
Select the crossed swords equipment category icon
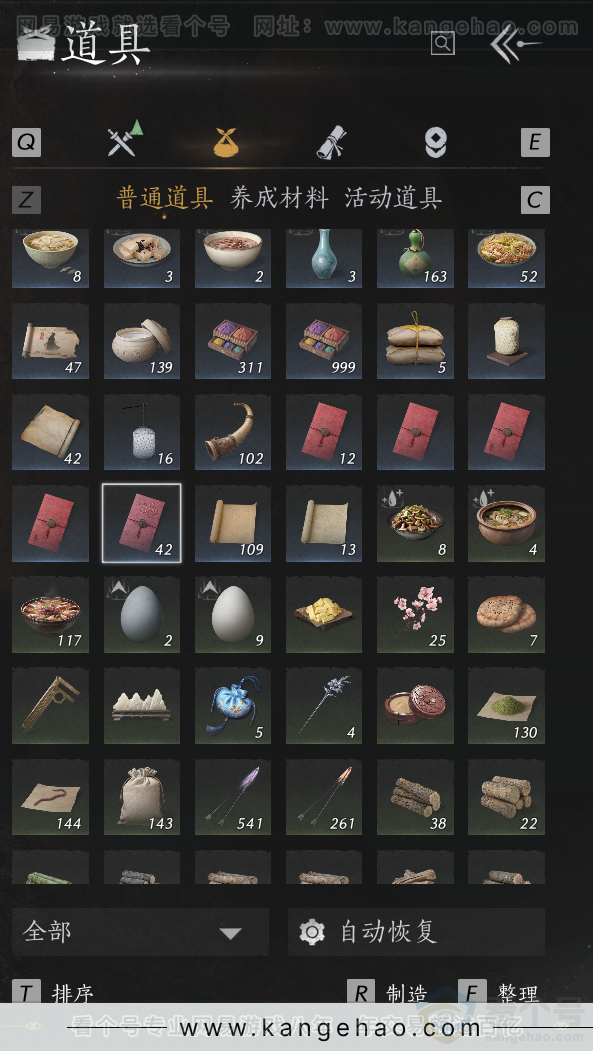pyautogui.click(x=125, y=140)
